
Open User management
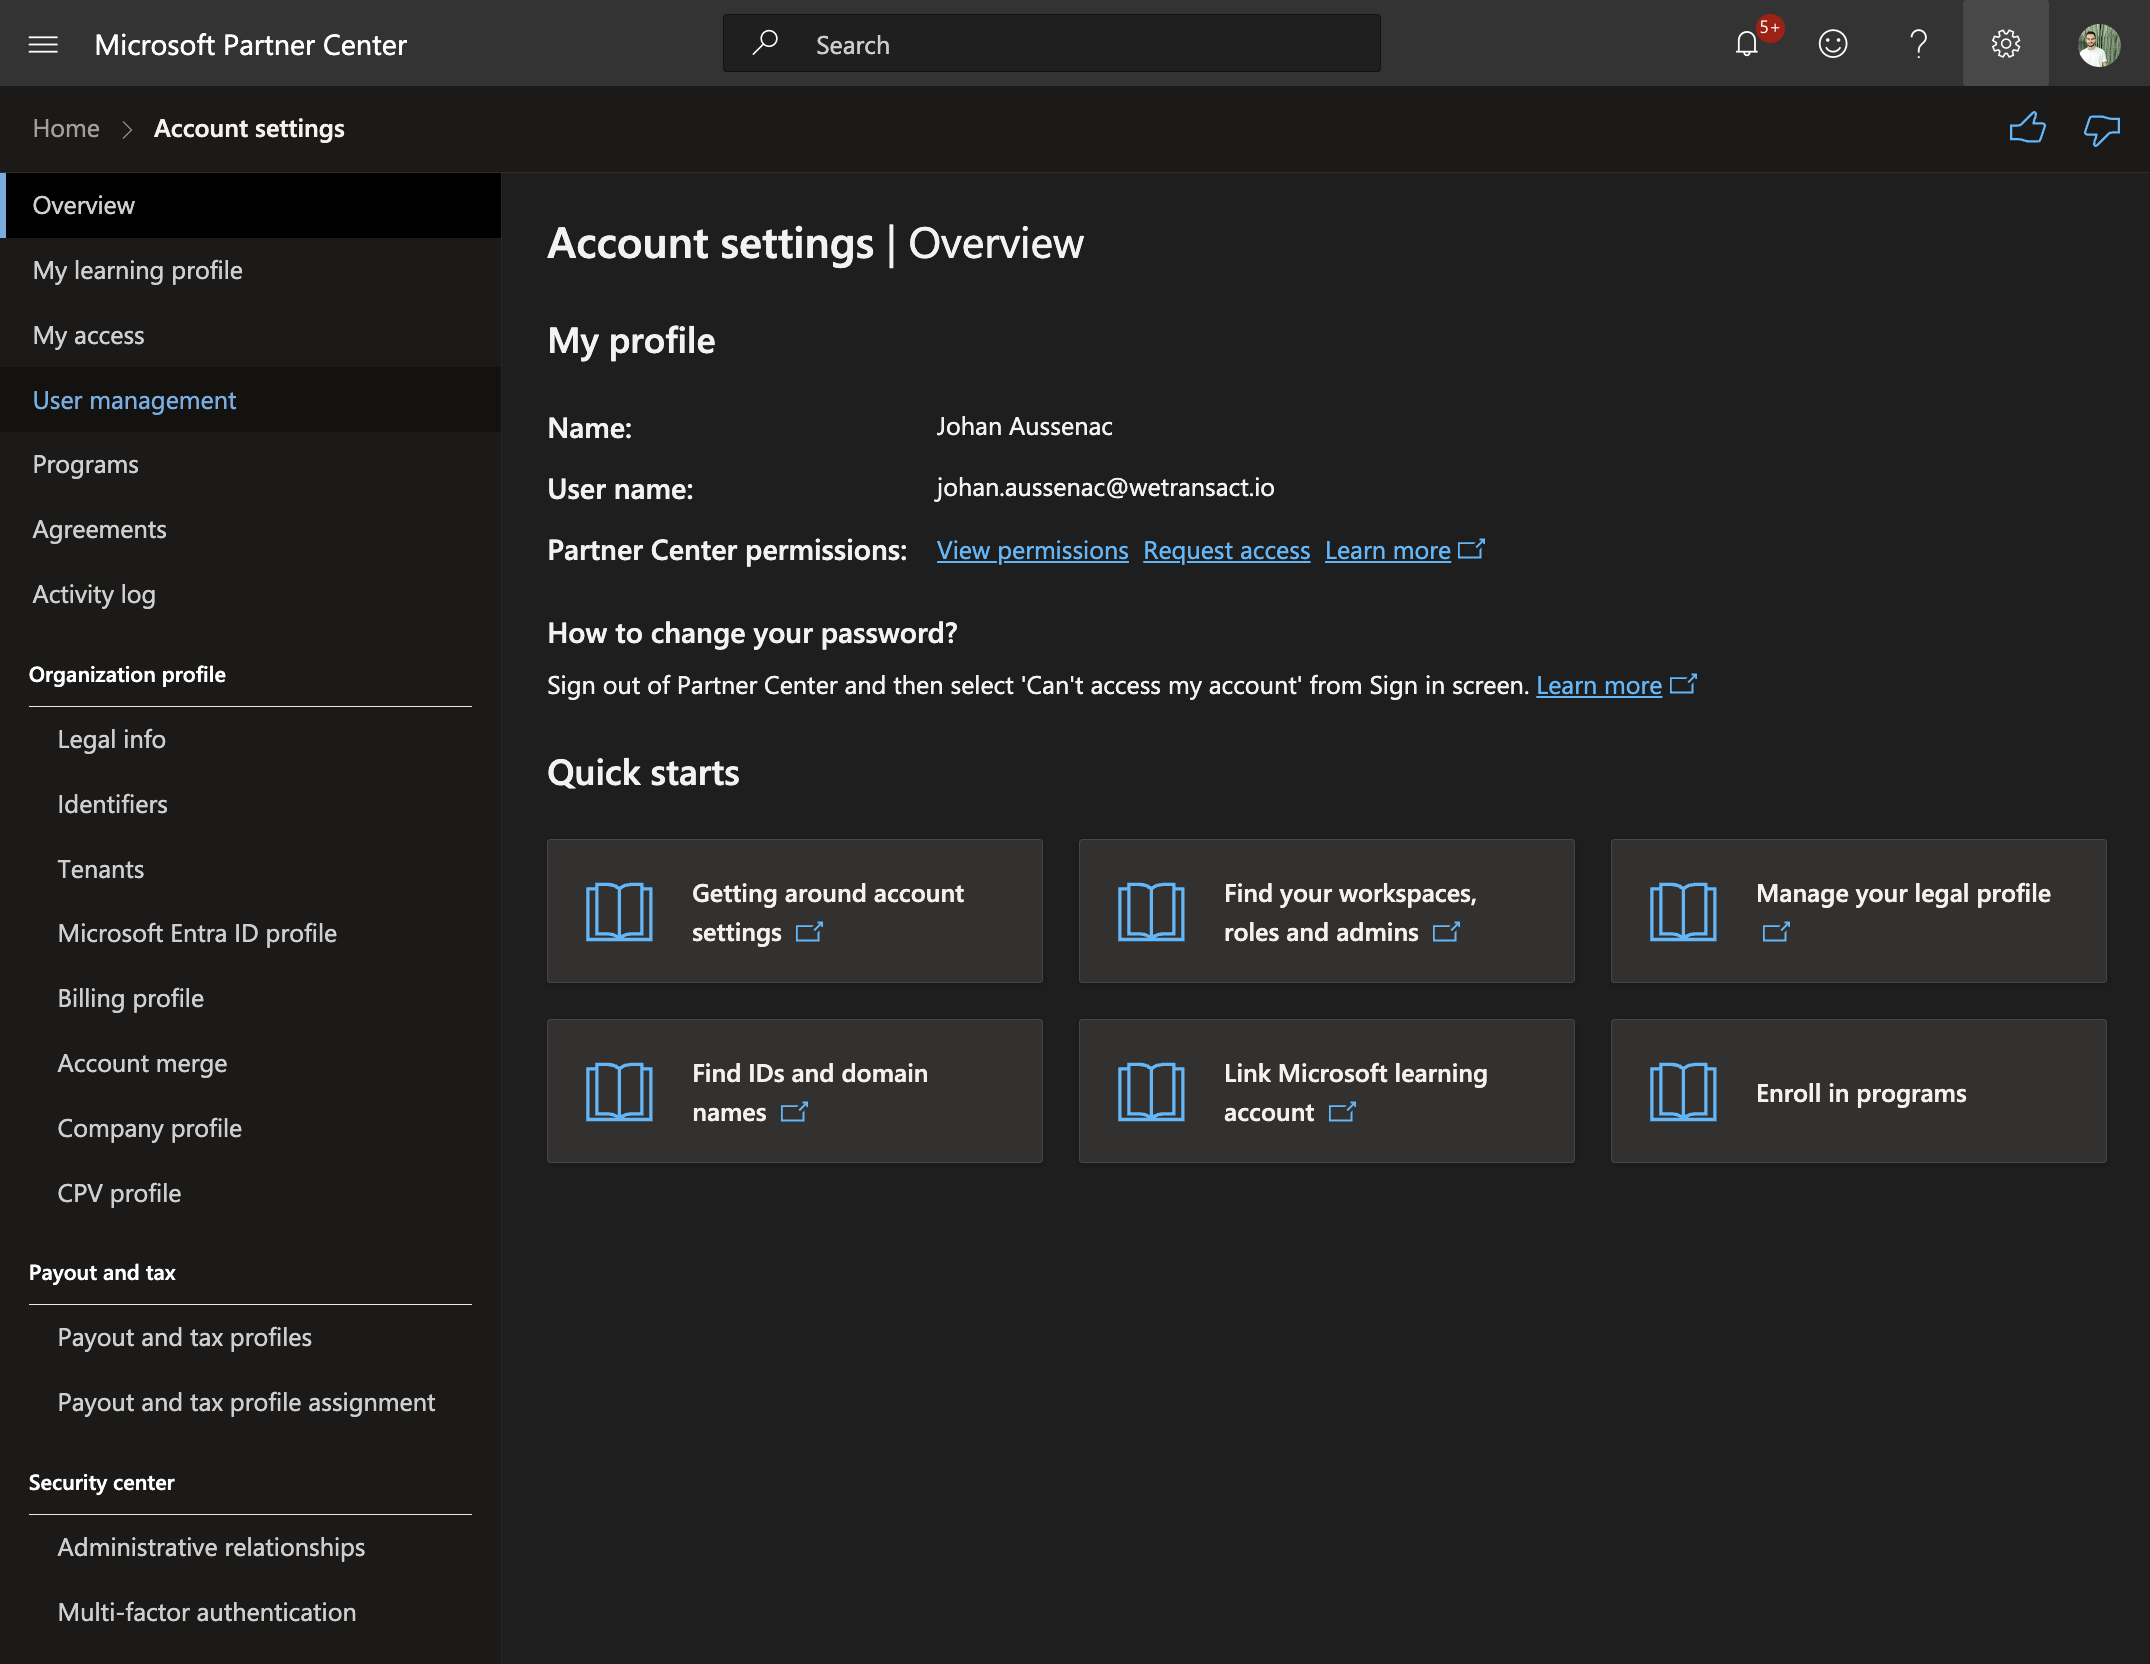(x=250, y=400)
